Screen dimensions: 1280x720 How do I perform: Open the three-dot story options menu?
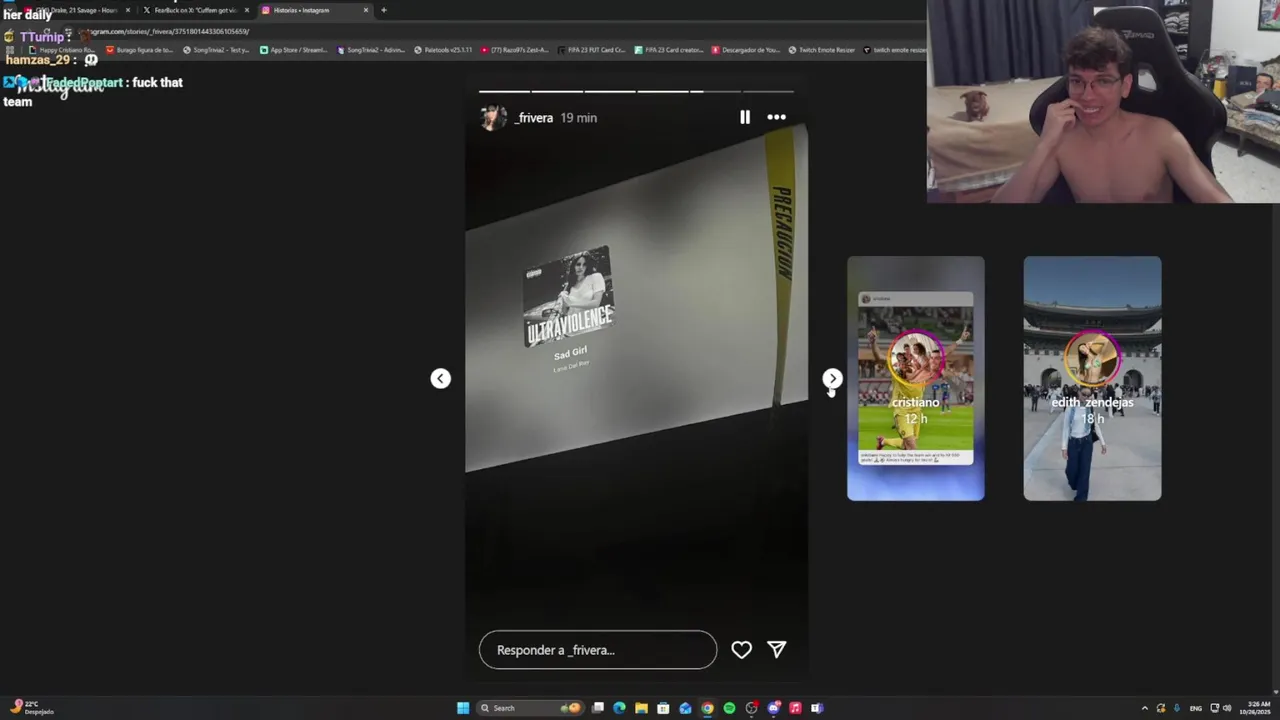[x=776, y=117]
